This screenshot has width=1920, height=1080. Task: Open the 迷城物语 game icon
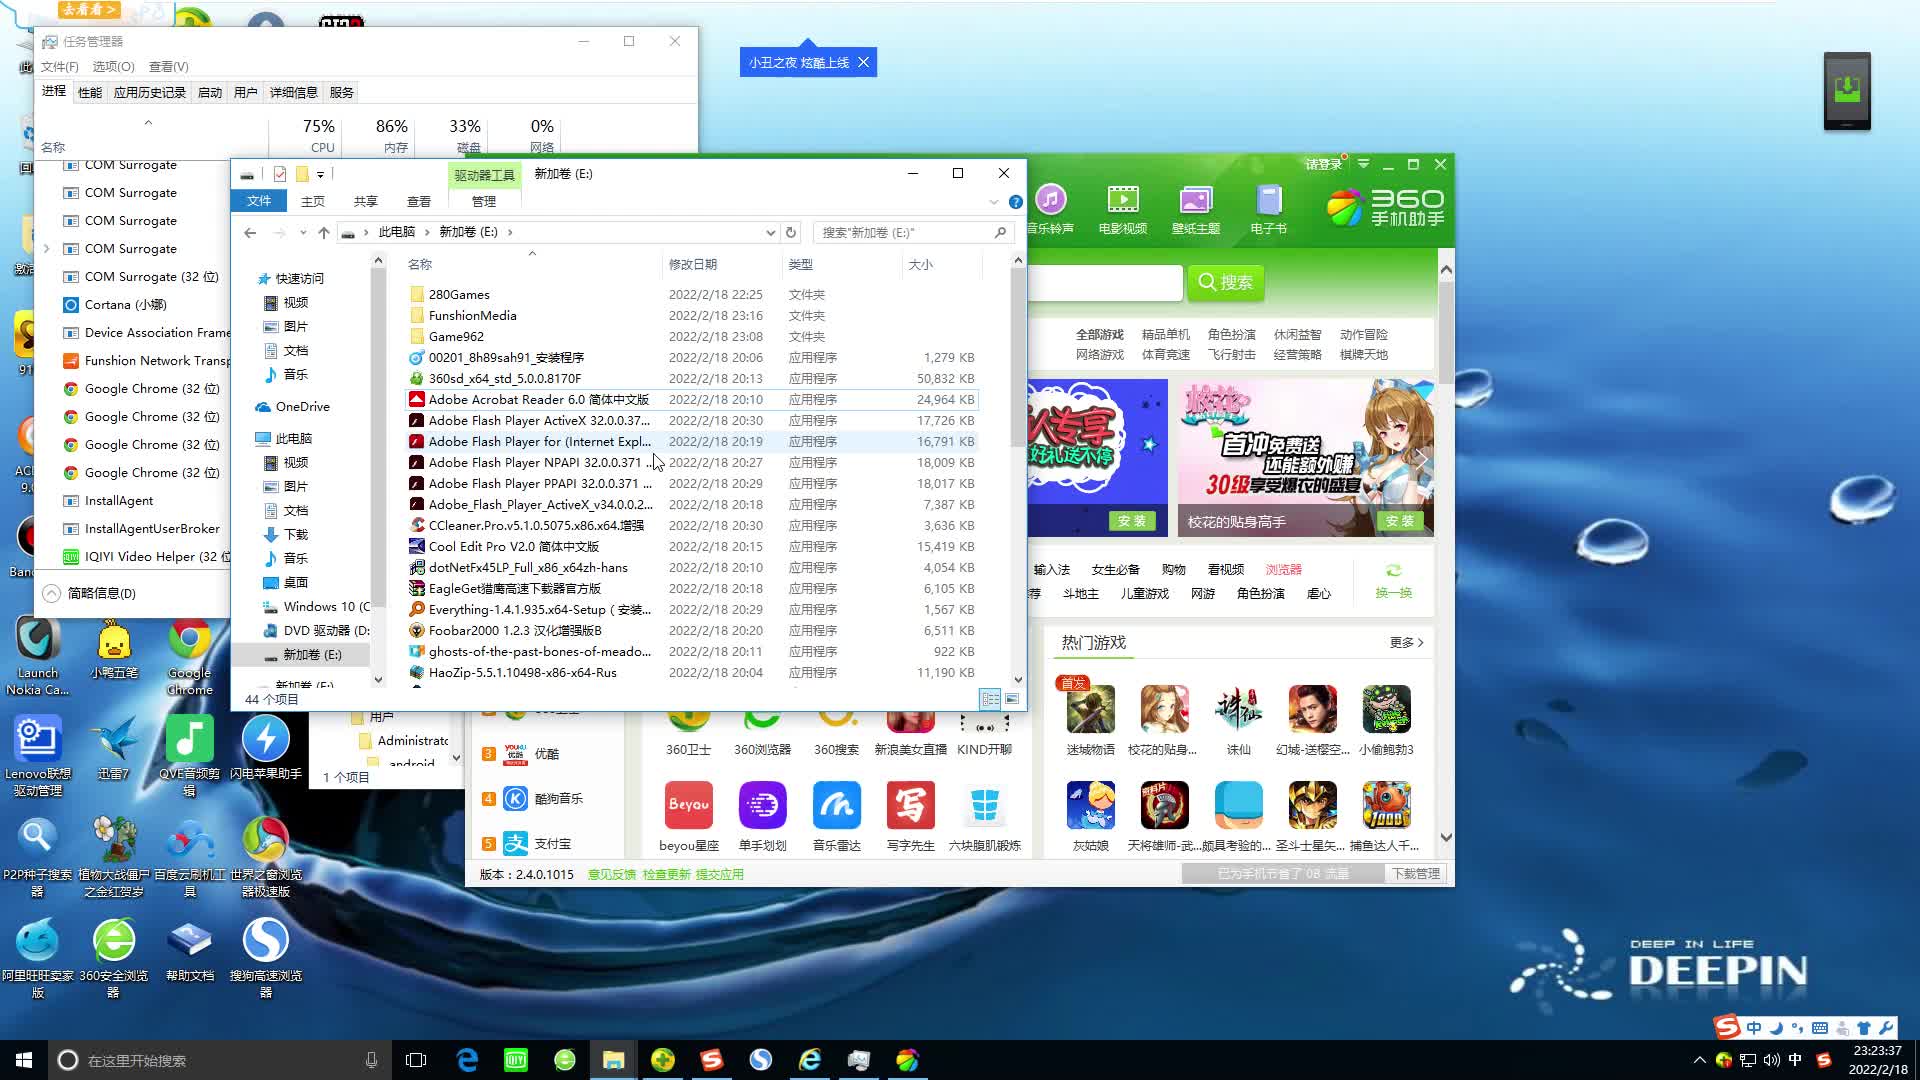1091,709
